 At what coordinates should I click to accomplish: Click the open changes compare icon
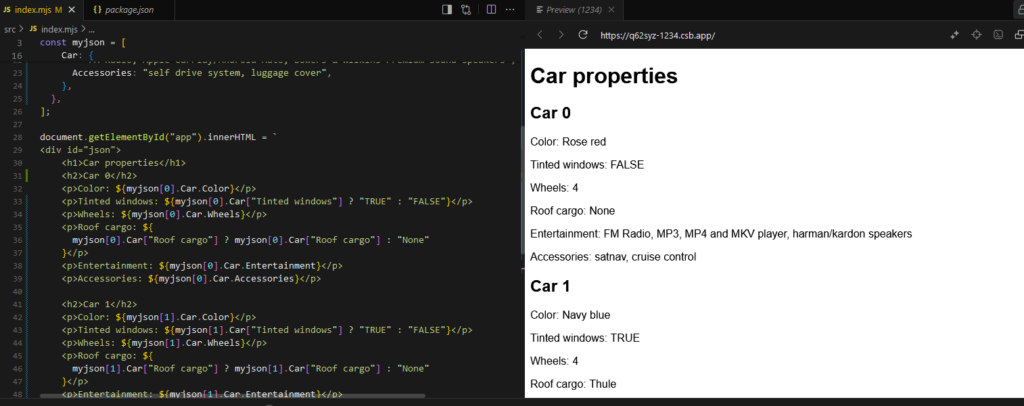point(466,10)
